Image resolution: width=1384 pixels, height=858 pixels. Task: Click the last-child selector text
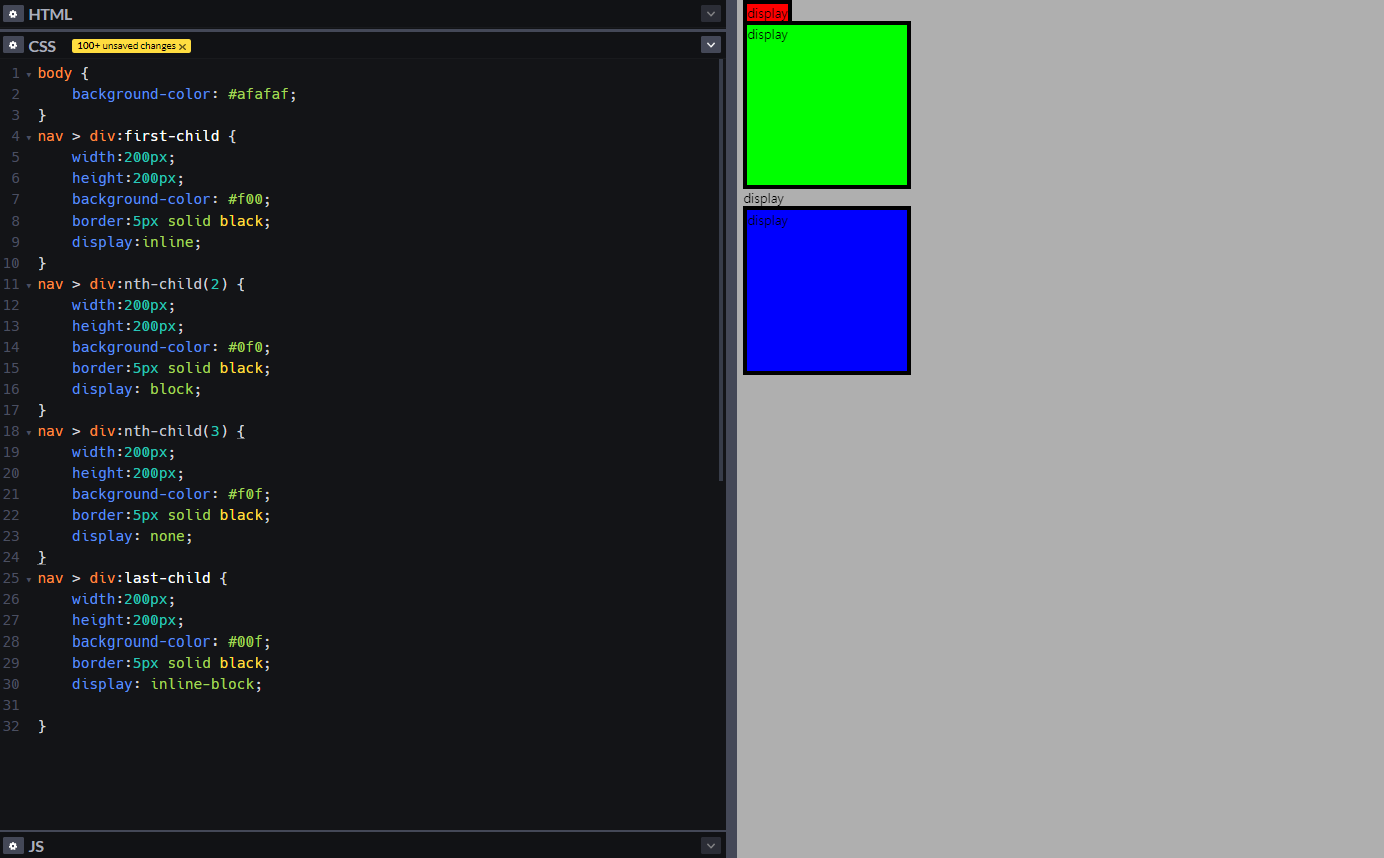pyautogui.click(x=168, y=578)
